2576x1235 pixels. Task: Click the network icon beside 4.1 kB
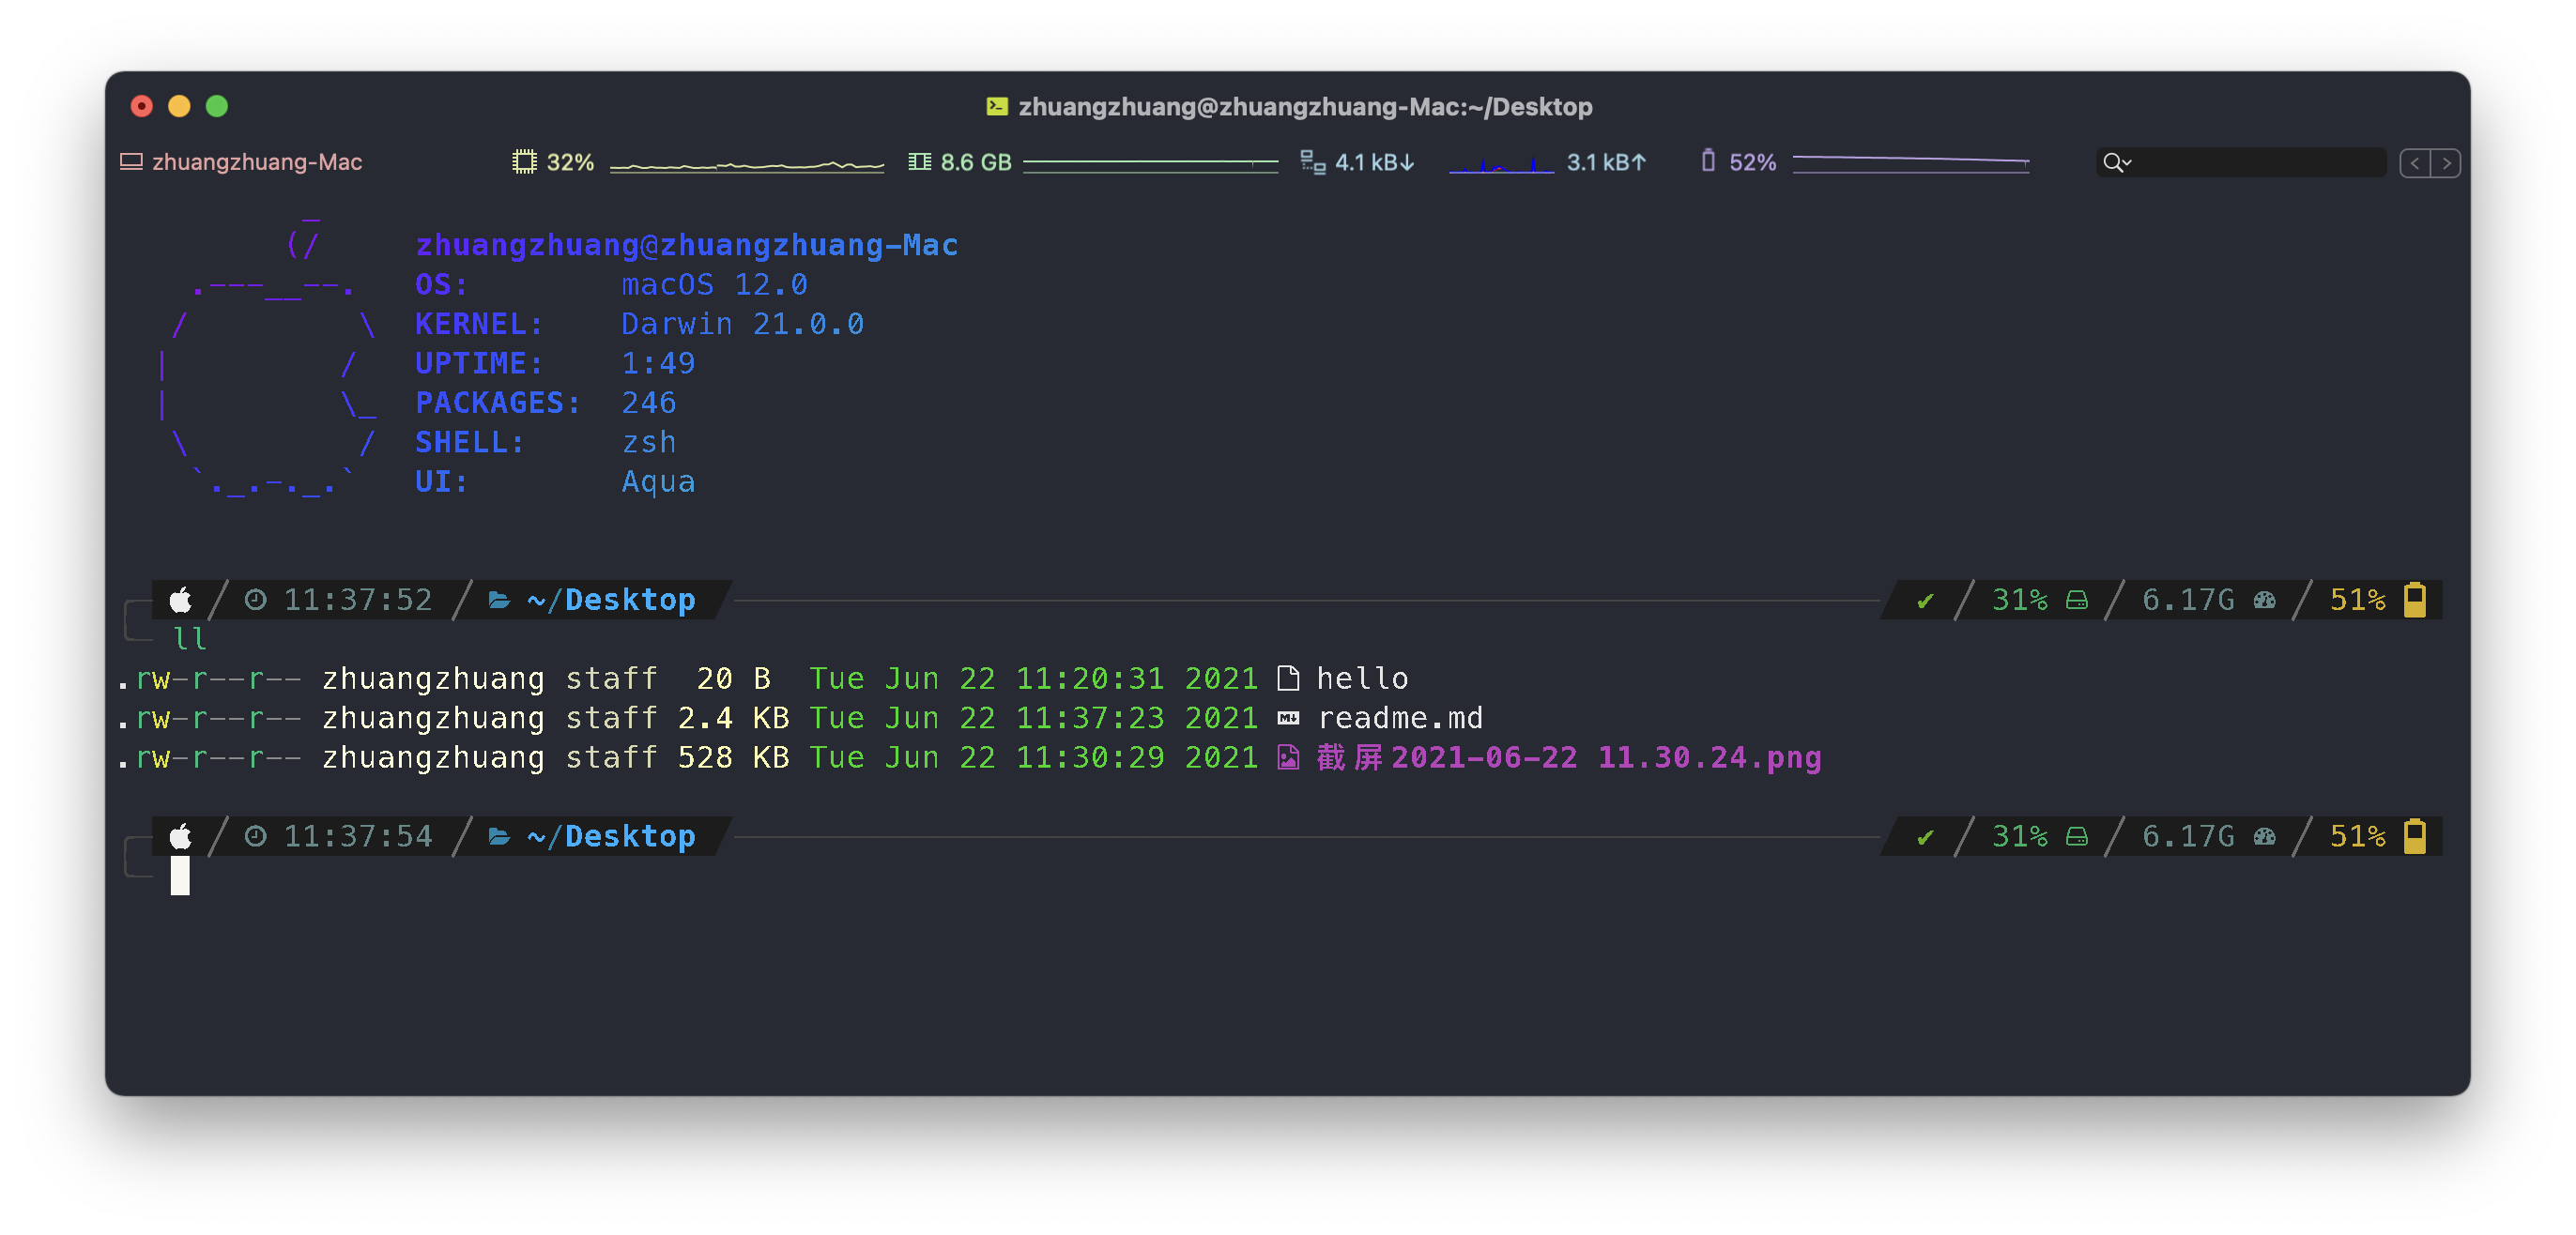(1312, 162)
